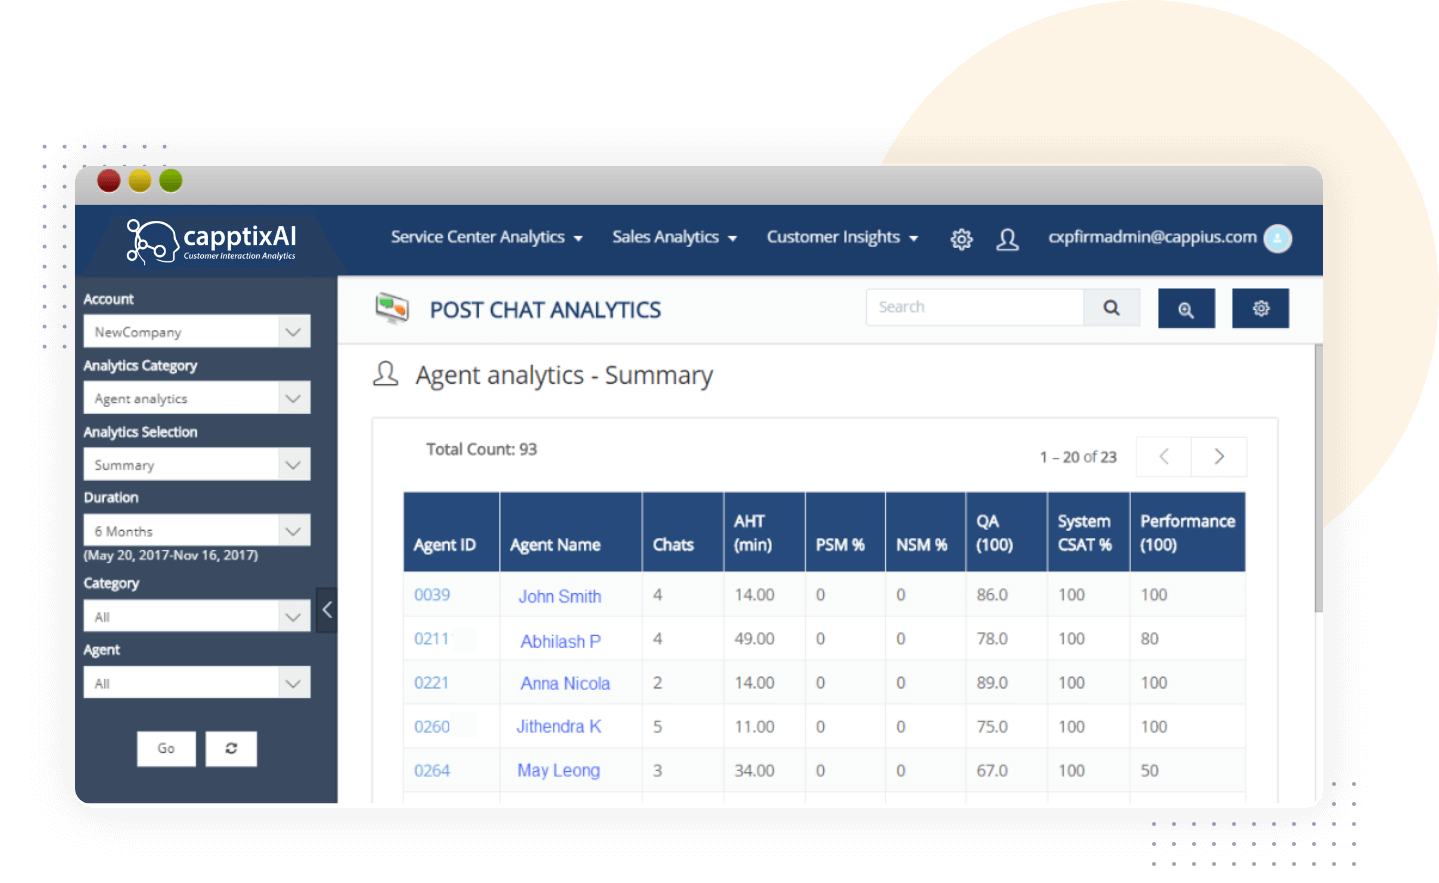Open the user profile icon in the navbar
The width and height of the screenshot is (1439, 883).
click(x=1007, y=239)
